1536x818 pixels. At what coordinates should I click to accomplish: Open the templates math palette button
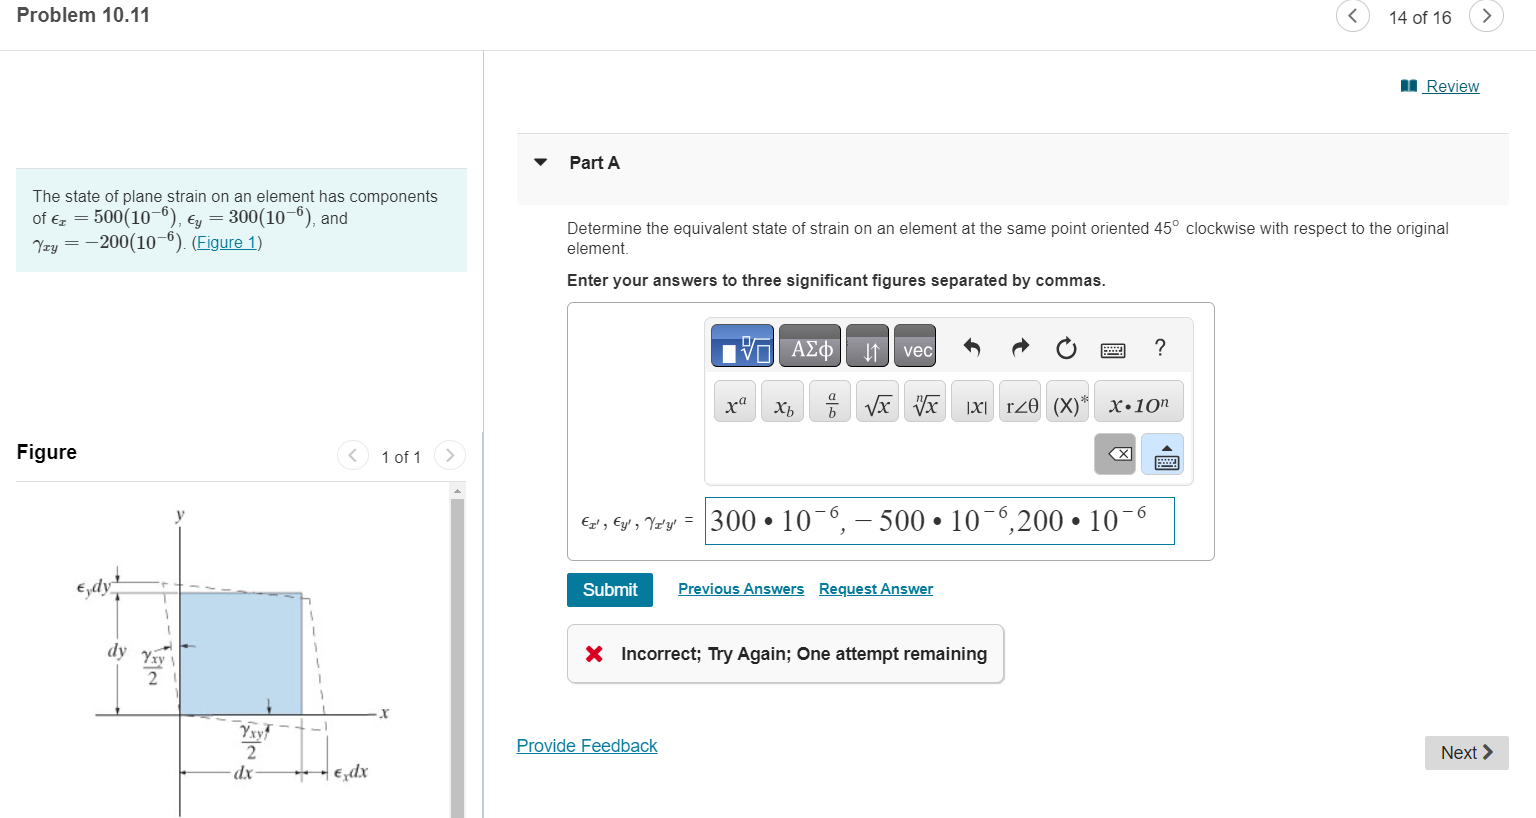[x=742, y=346]
